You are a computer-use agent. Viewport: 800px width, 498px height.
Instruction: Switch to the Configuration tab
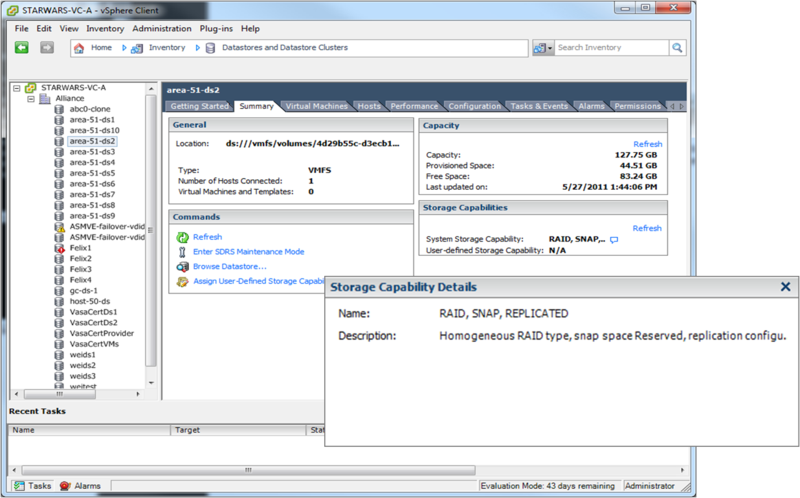(x=474, y=106)
